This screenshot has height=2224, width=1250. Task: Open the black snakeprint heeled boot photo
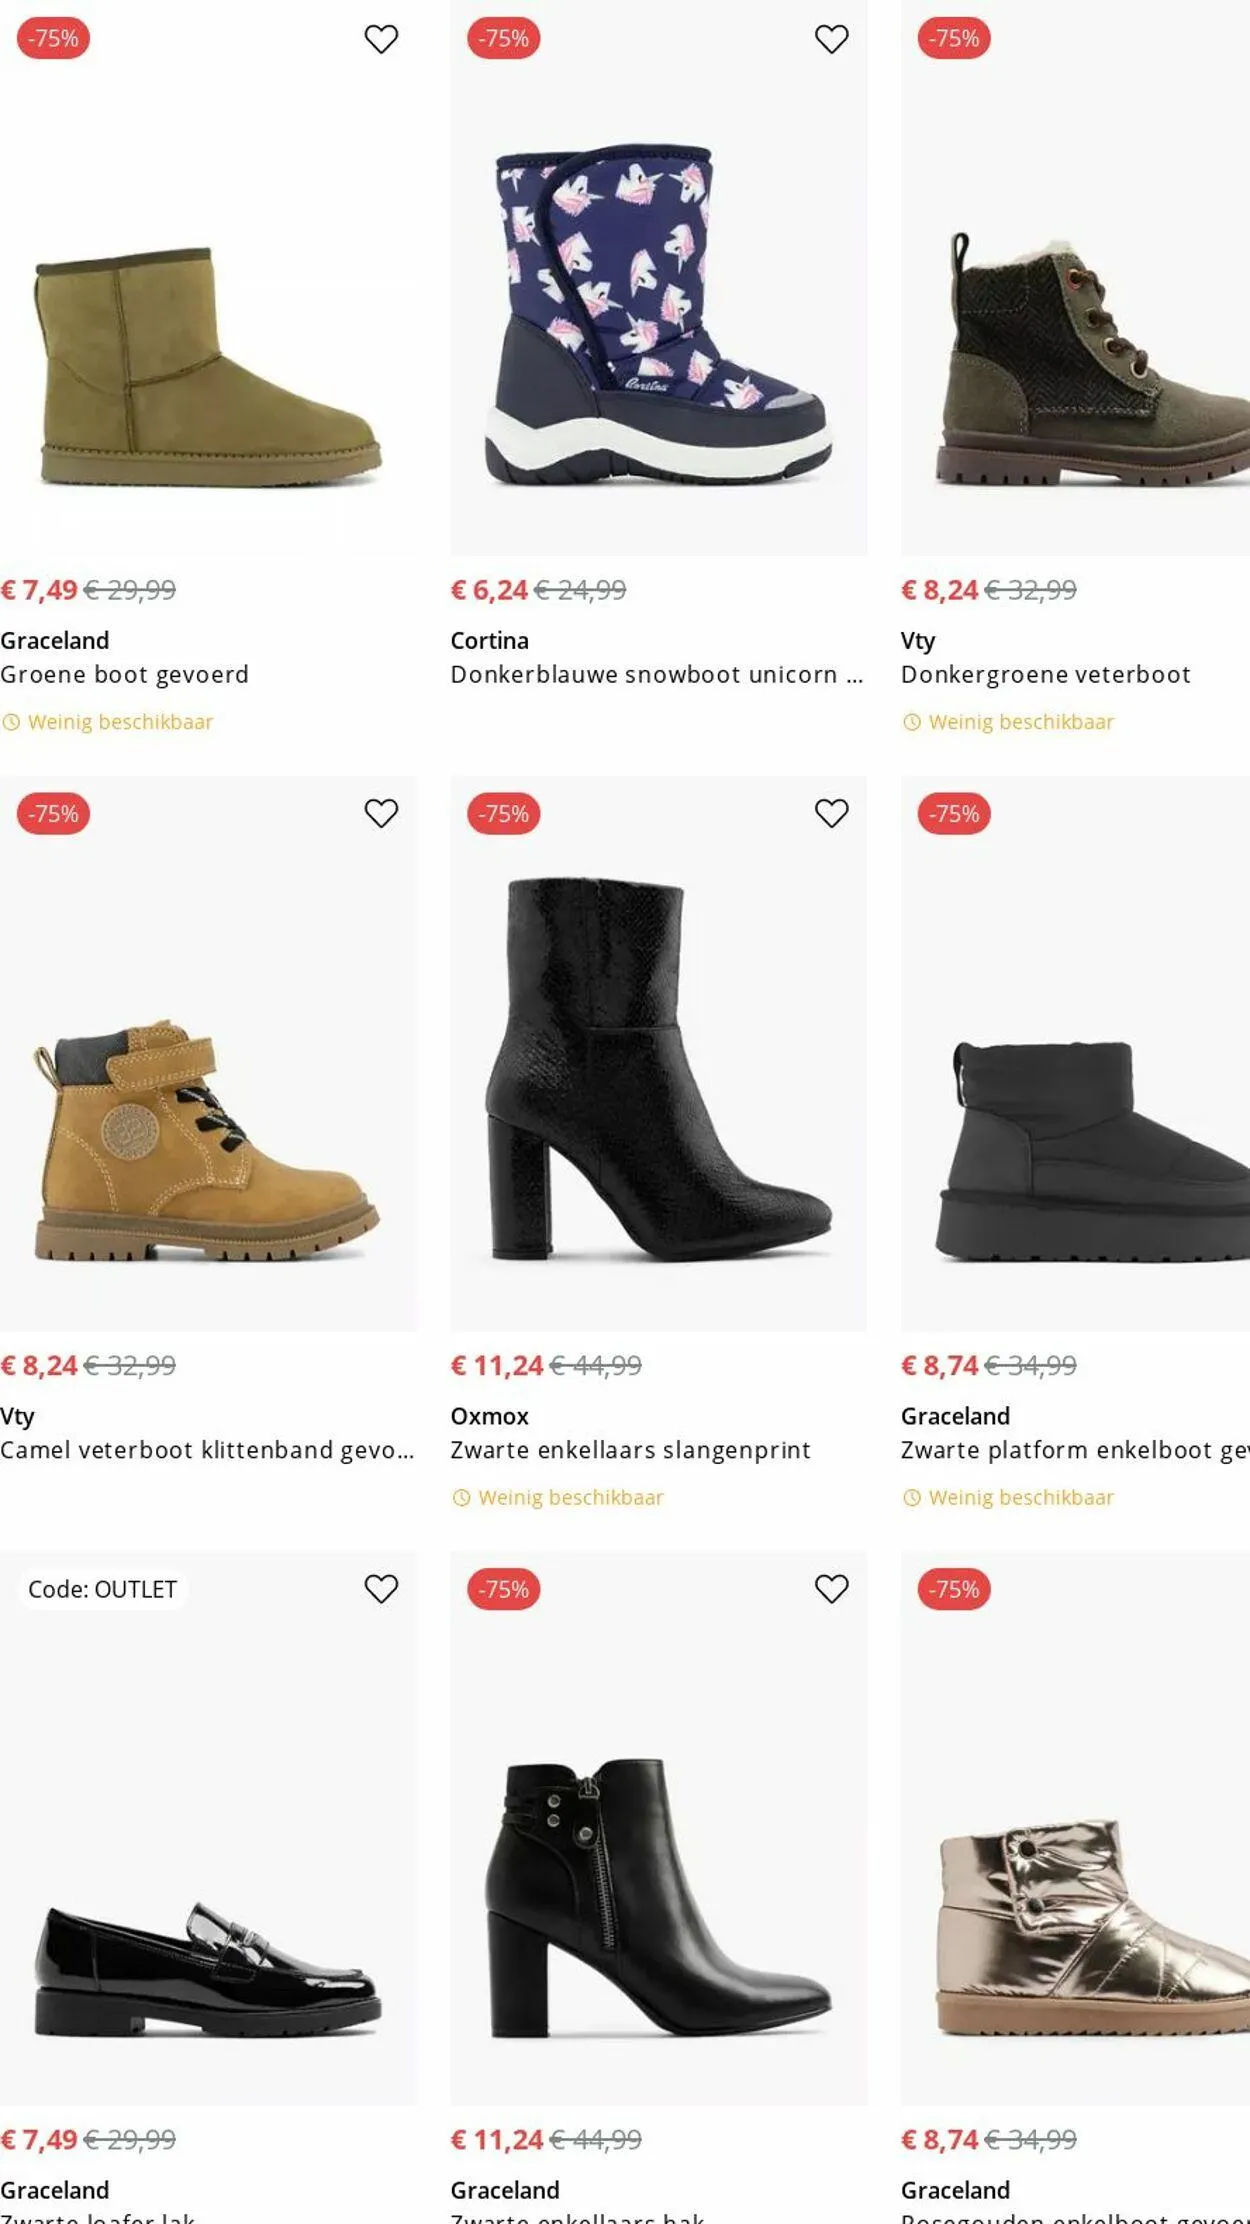658,1070
